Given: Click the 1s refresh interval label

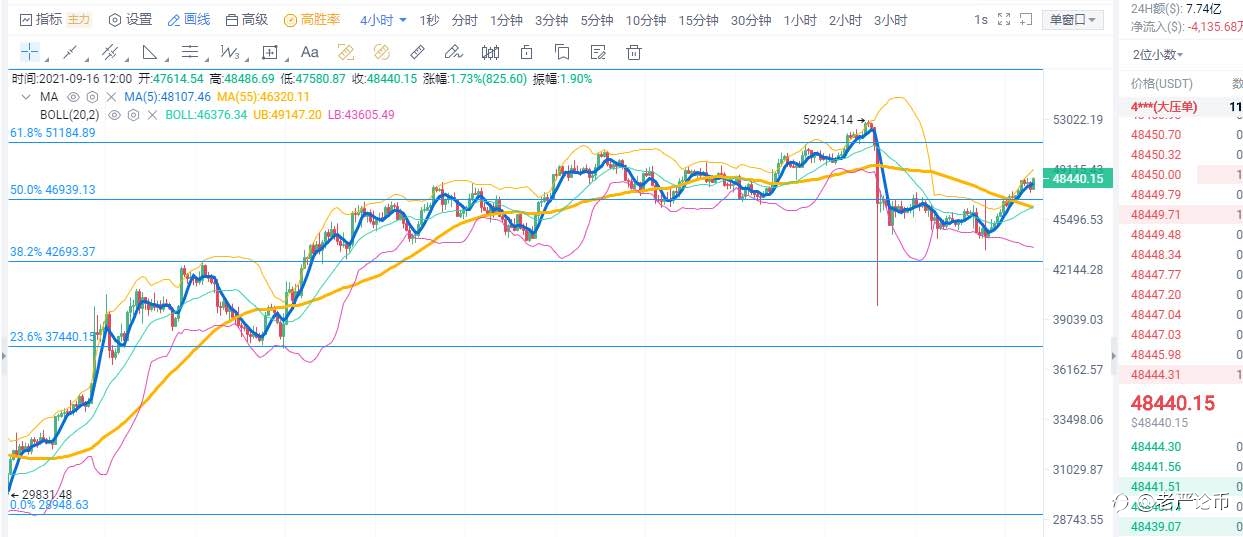Looking at the screenshot, I should tap(981, 19).
